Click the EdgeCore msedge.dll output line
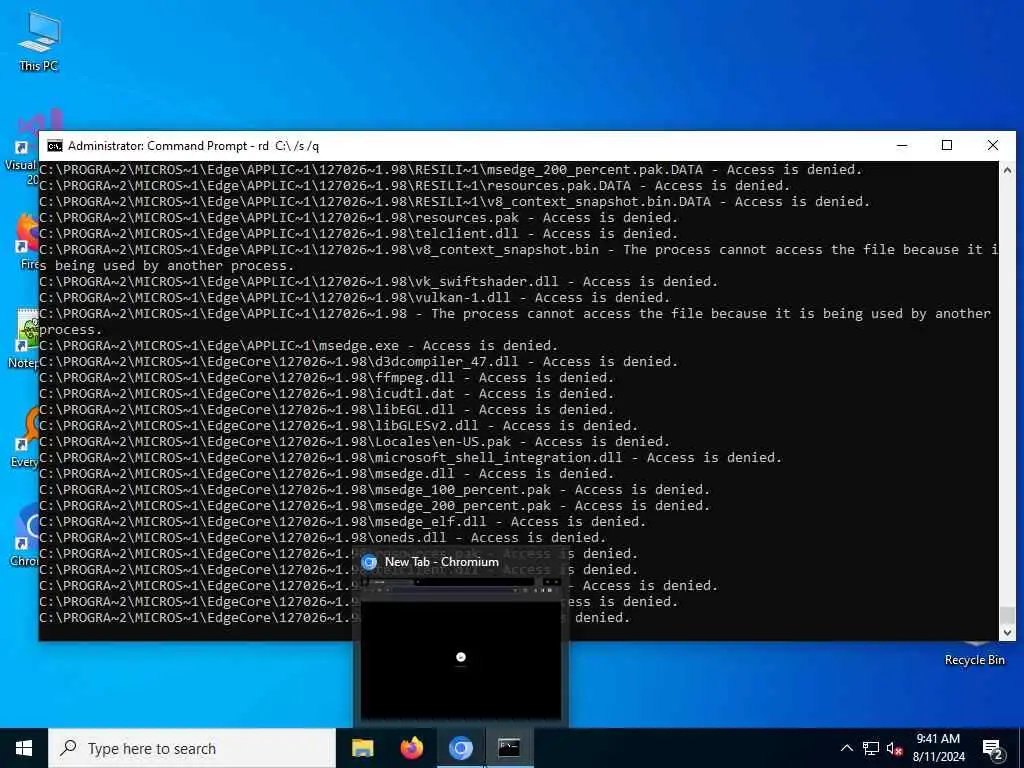Viewport: 1024px width, 768px height. [x=327, y=473]
